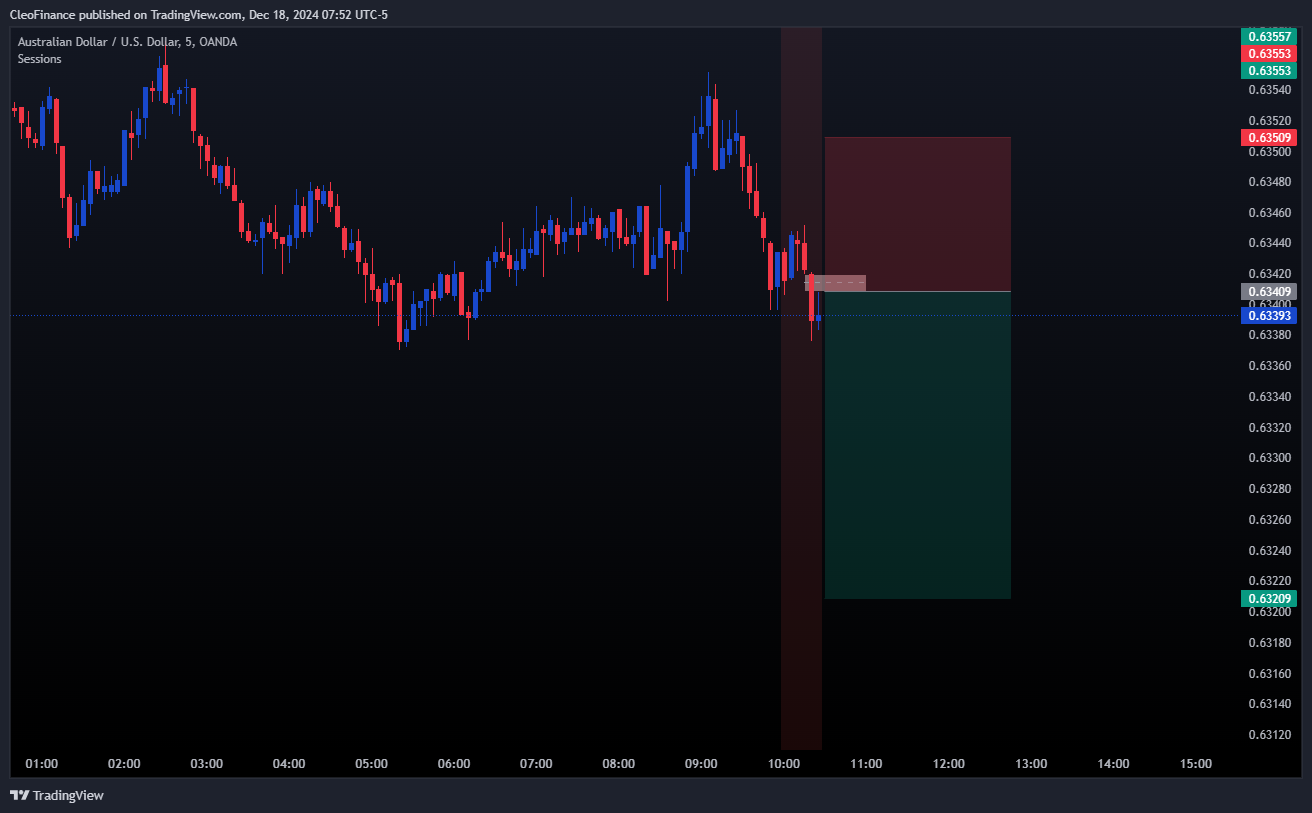
Task: Click the red shaded session band near 10:00
Action: click(801, 388)
